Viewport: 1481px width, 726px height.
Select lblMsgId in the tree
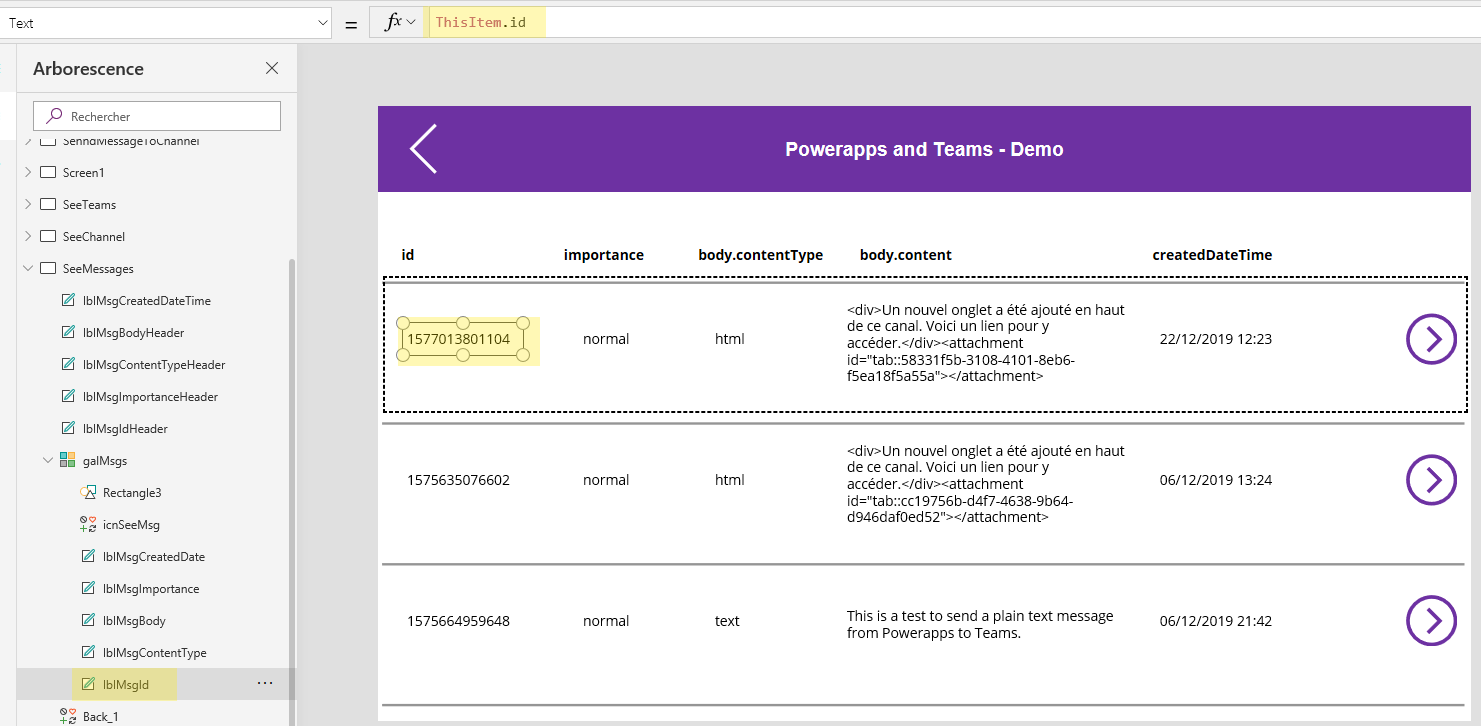click(124, 684)
